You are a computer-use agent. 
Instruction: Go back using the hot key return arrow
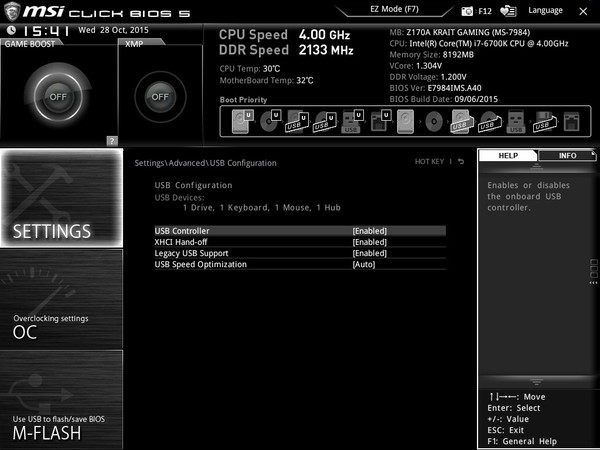[x=461, y=161]
